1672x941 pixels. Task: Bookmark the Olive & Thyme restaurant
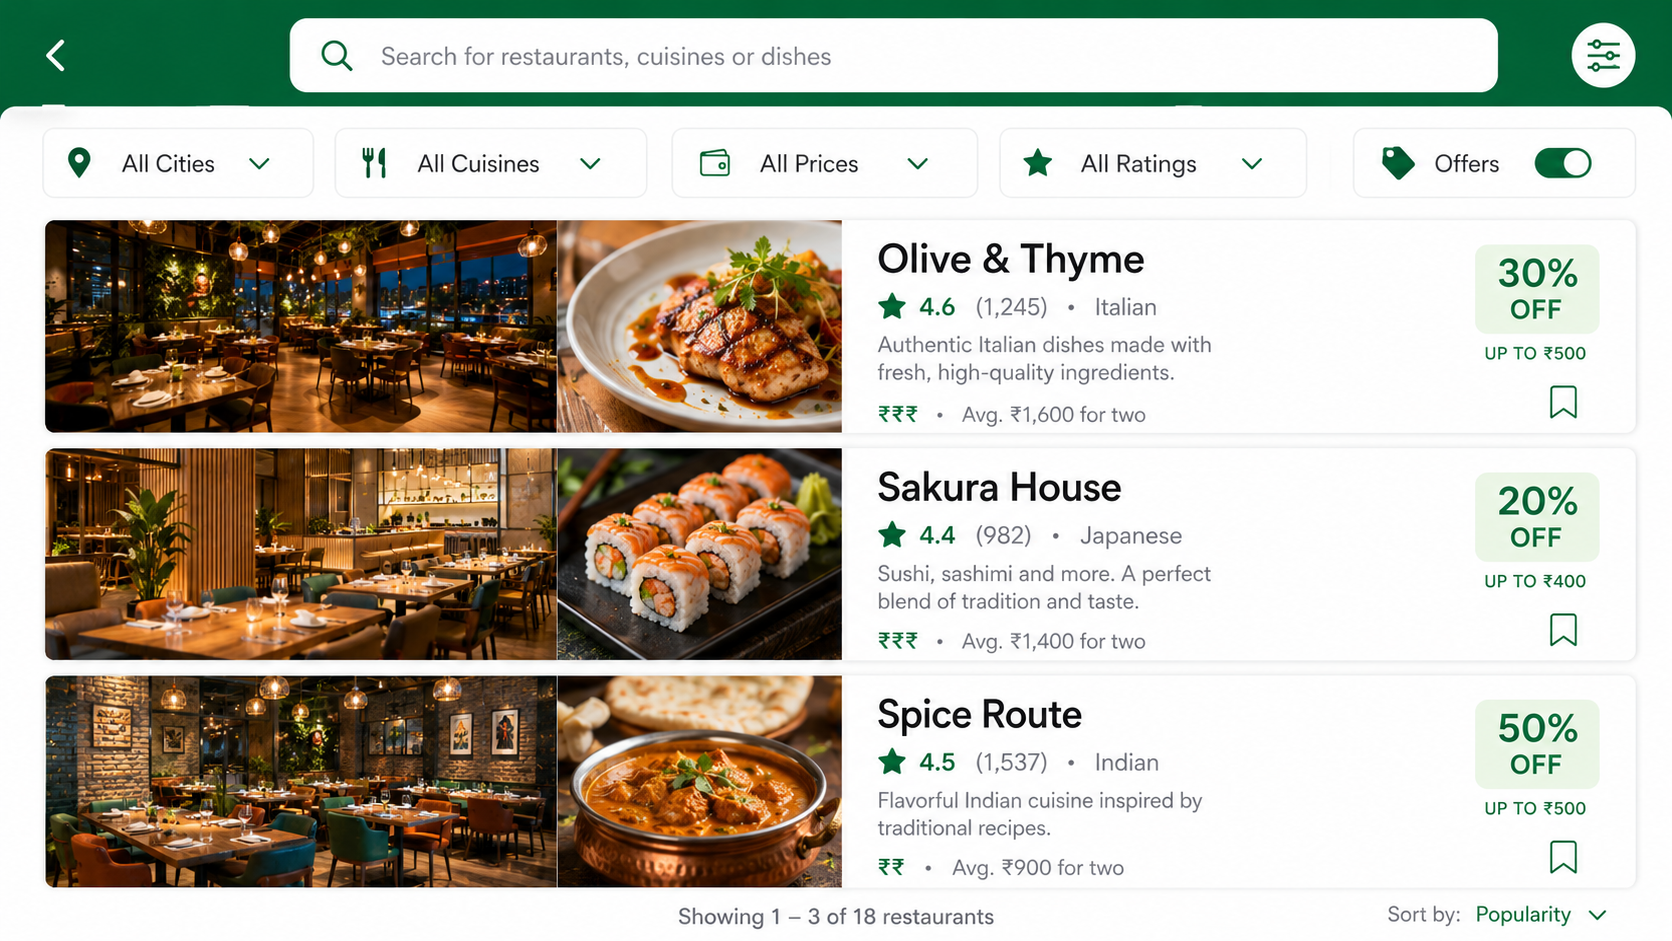[x=1563, y=402]
